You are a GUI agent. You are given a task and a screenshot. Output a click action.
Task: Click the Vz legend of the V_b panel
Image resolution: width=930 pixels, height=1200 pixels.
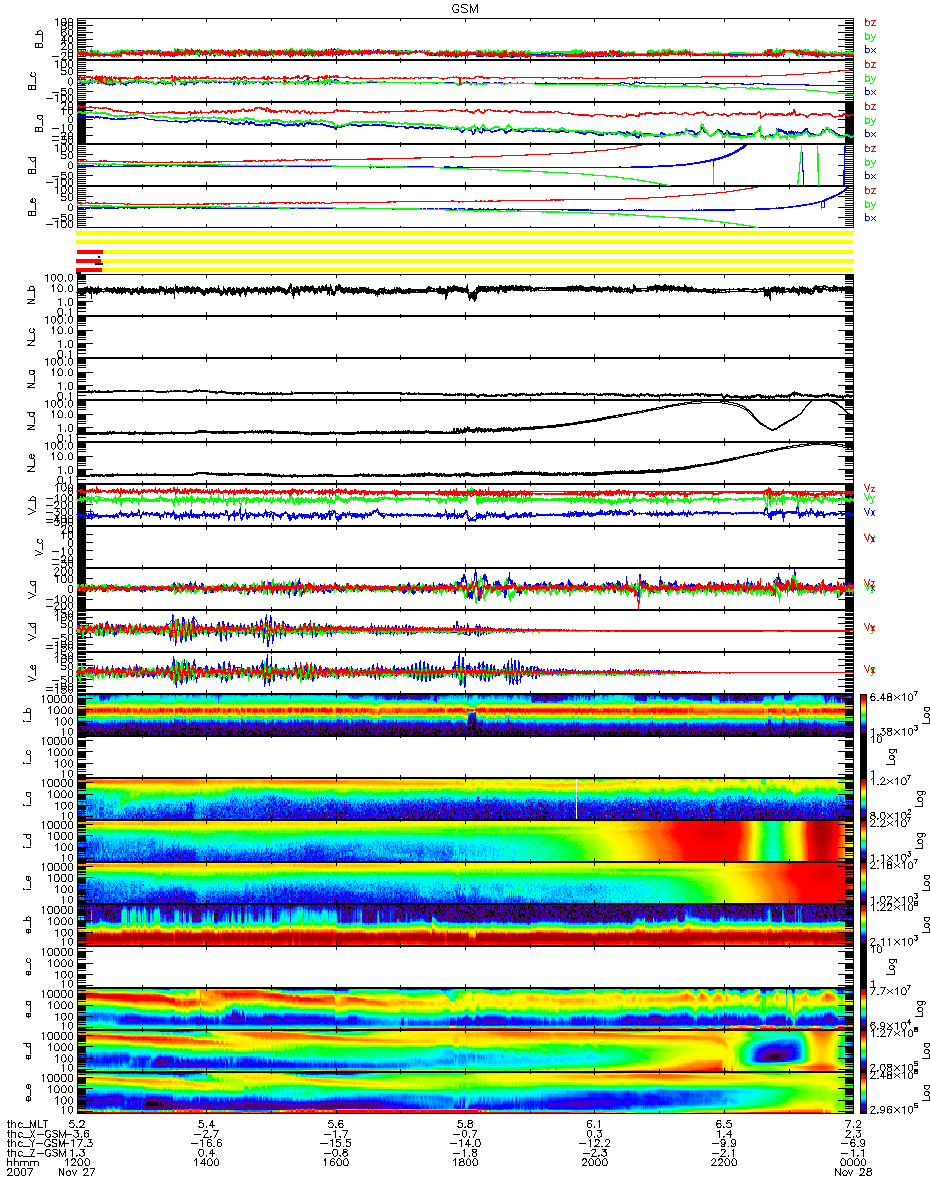870,487
